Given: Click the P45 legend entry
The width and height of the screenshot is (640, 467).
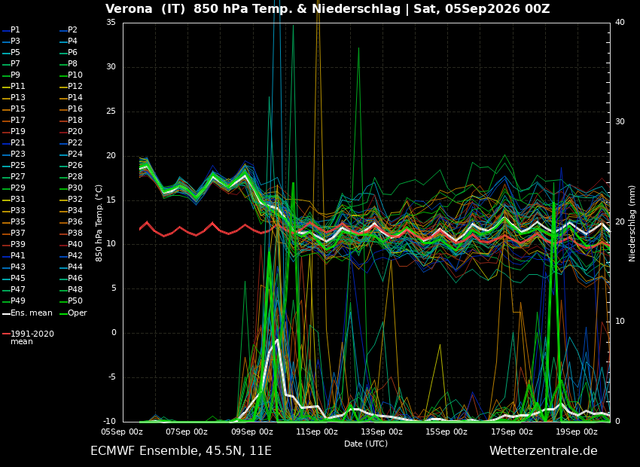Looking at the screenshot, I should click(x=14, y=278).
